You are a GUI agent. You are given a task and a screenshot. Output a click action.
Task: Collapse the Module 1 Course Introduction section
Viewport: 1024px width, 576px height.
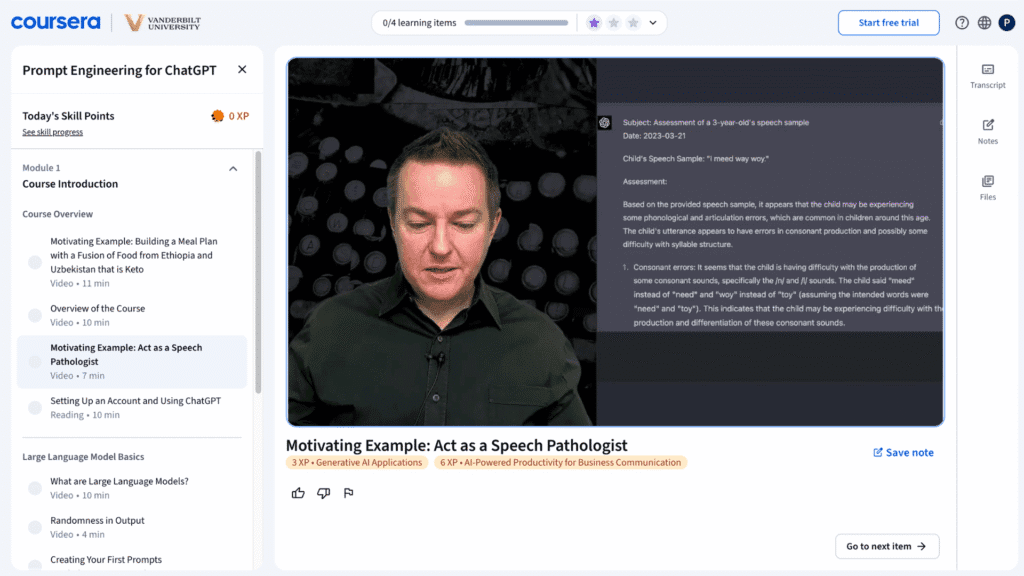pos(233,168)
